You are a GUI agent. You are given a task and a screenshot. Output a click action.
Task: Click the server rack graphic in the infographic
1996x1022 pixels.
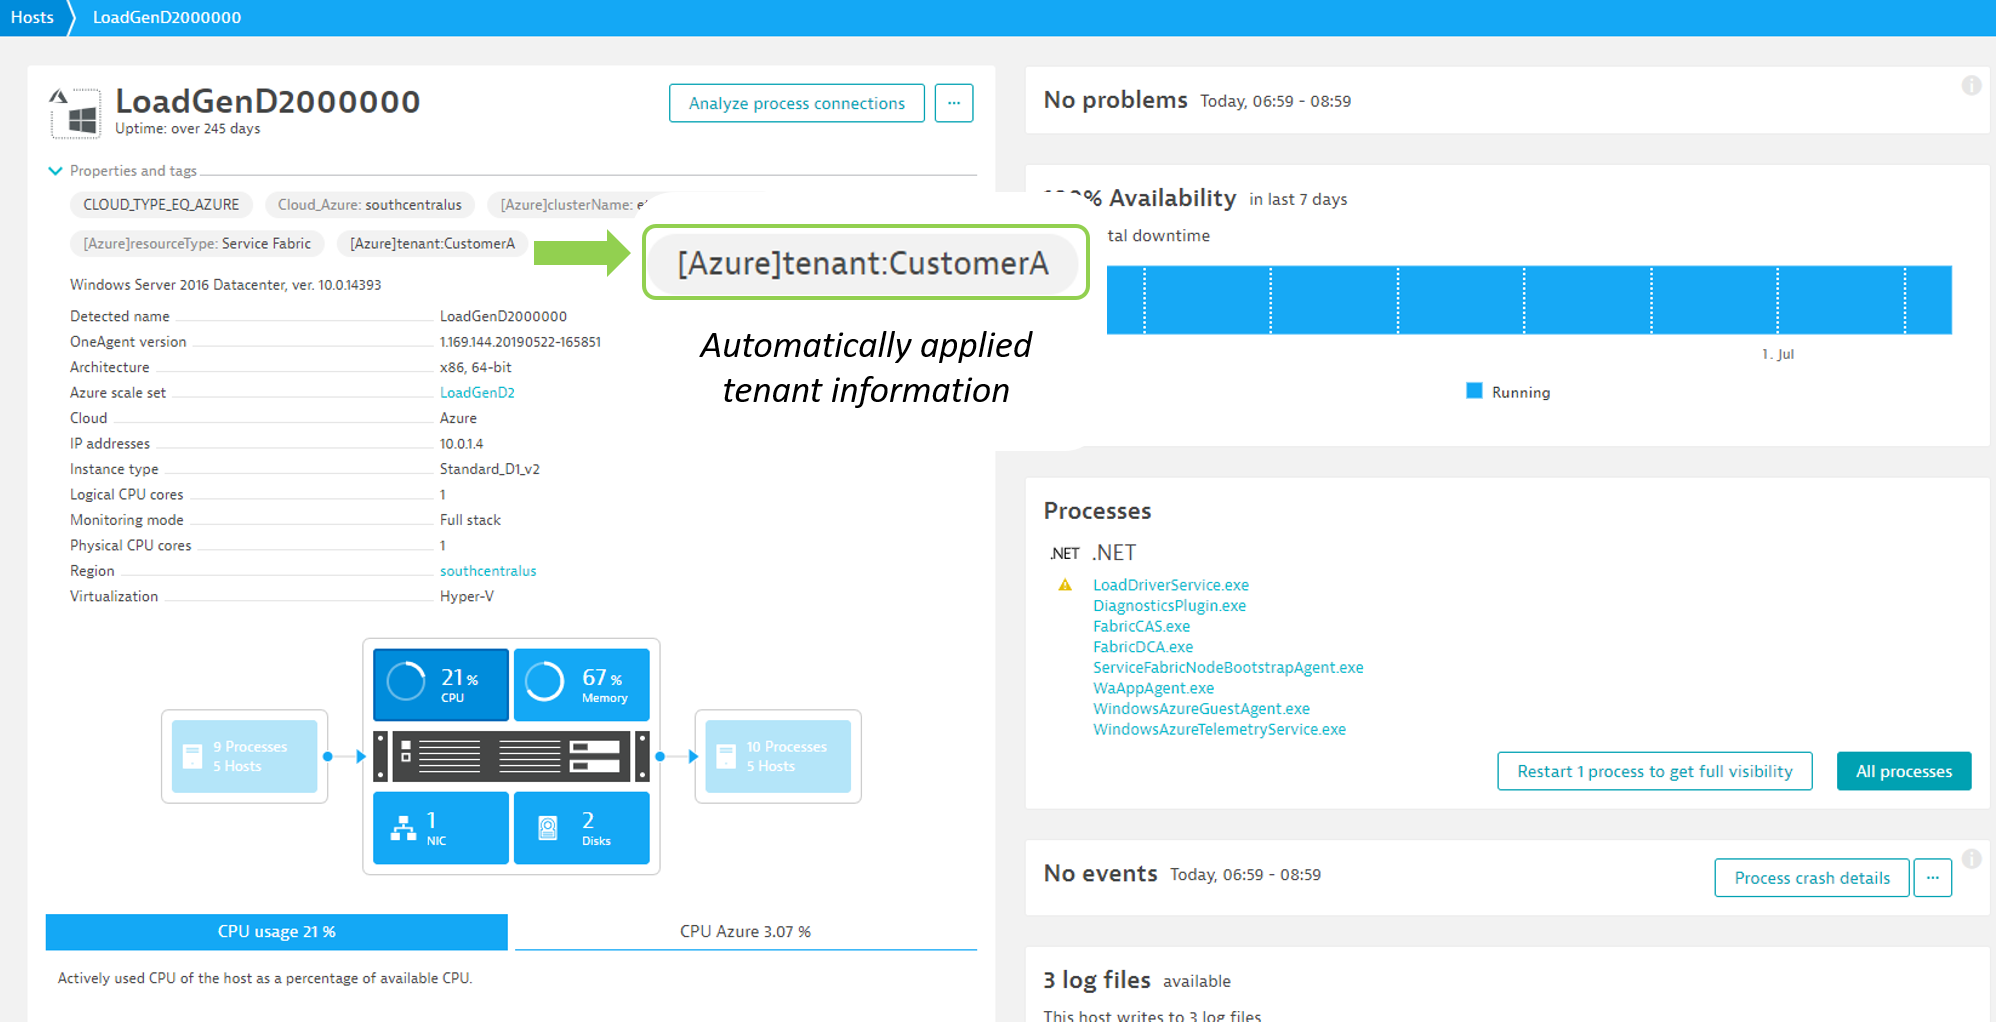(x=511, y=756)
